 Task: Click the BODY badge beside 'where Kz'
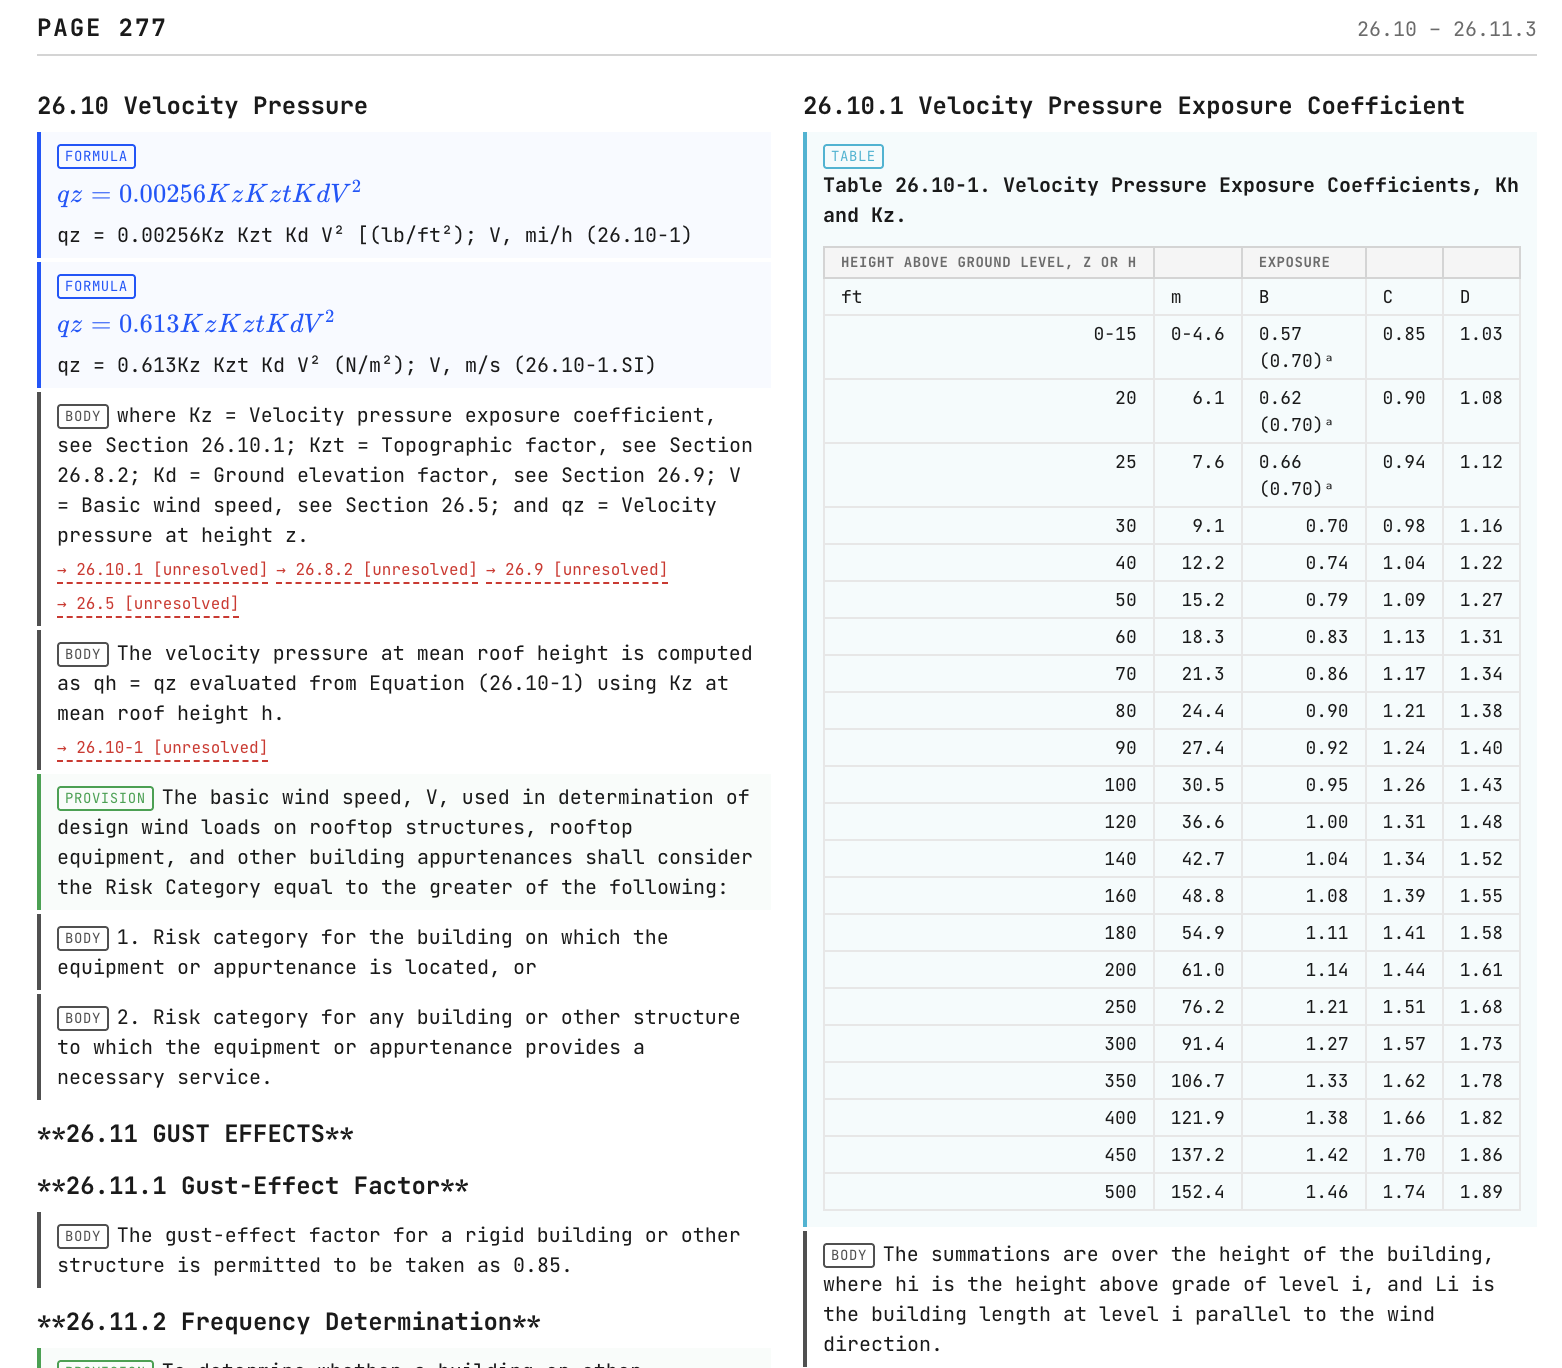pyautogui.click(x=83, y=417)
